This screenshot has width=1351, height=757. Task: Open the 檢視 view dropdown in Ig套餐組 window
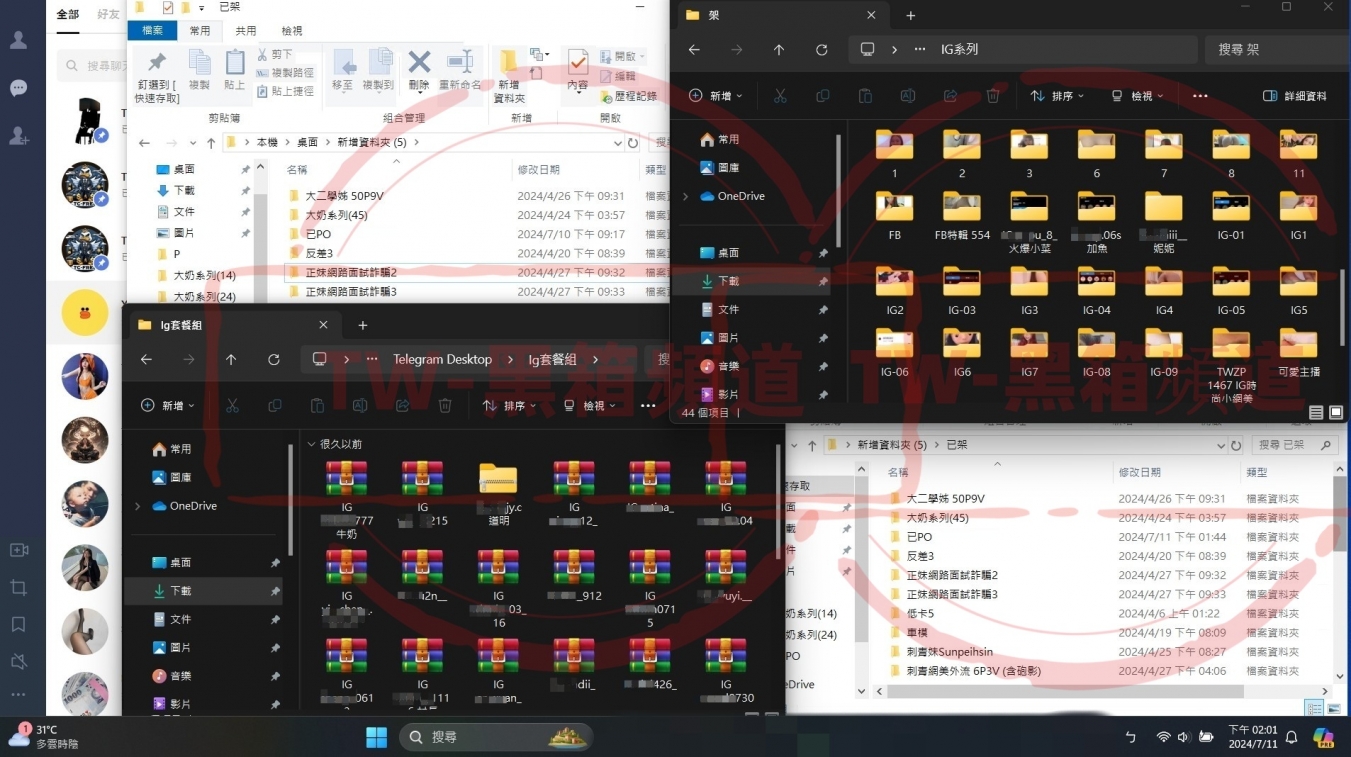(590, 406)
